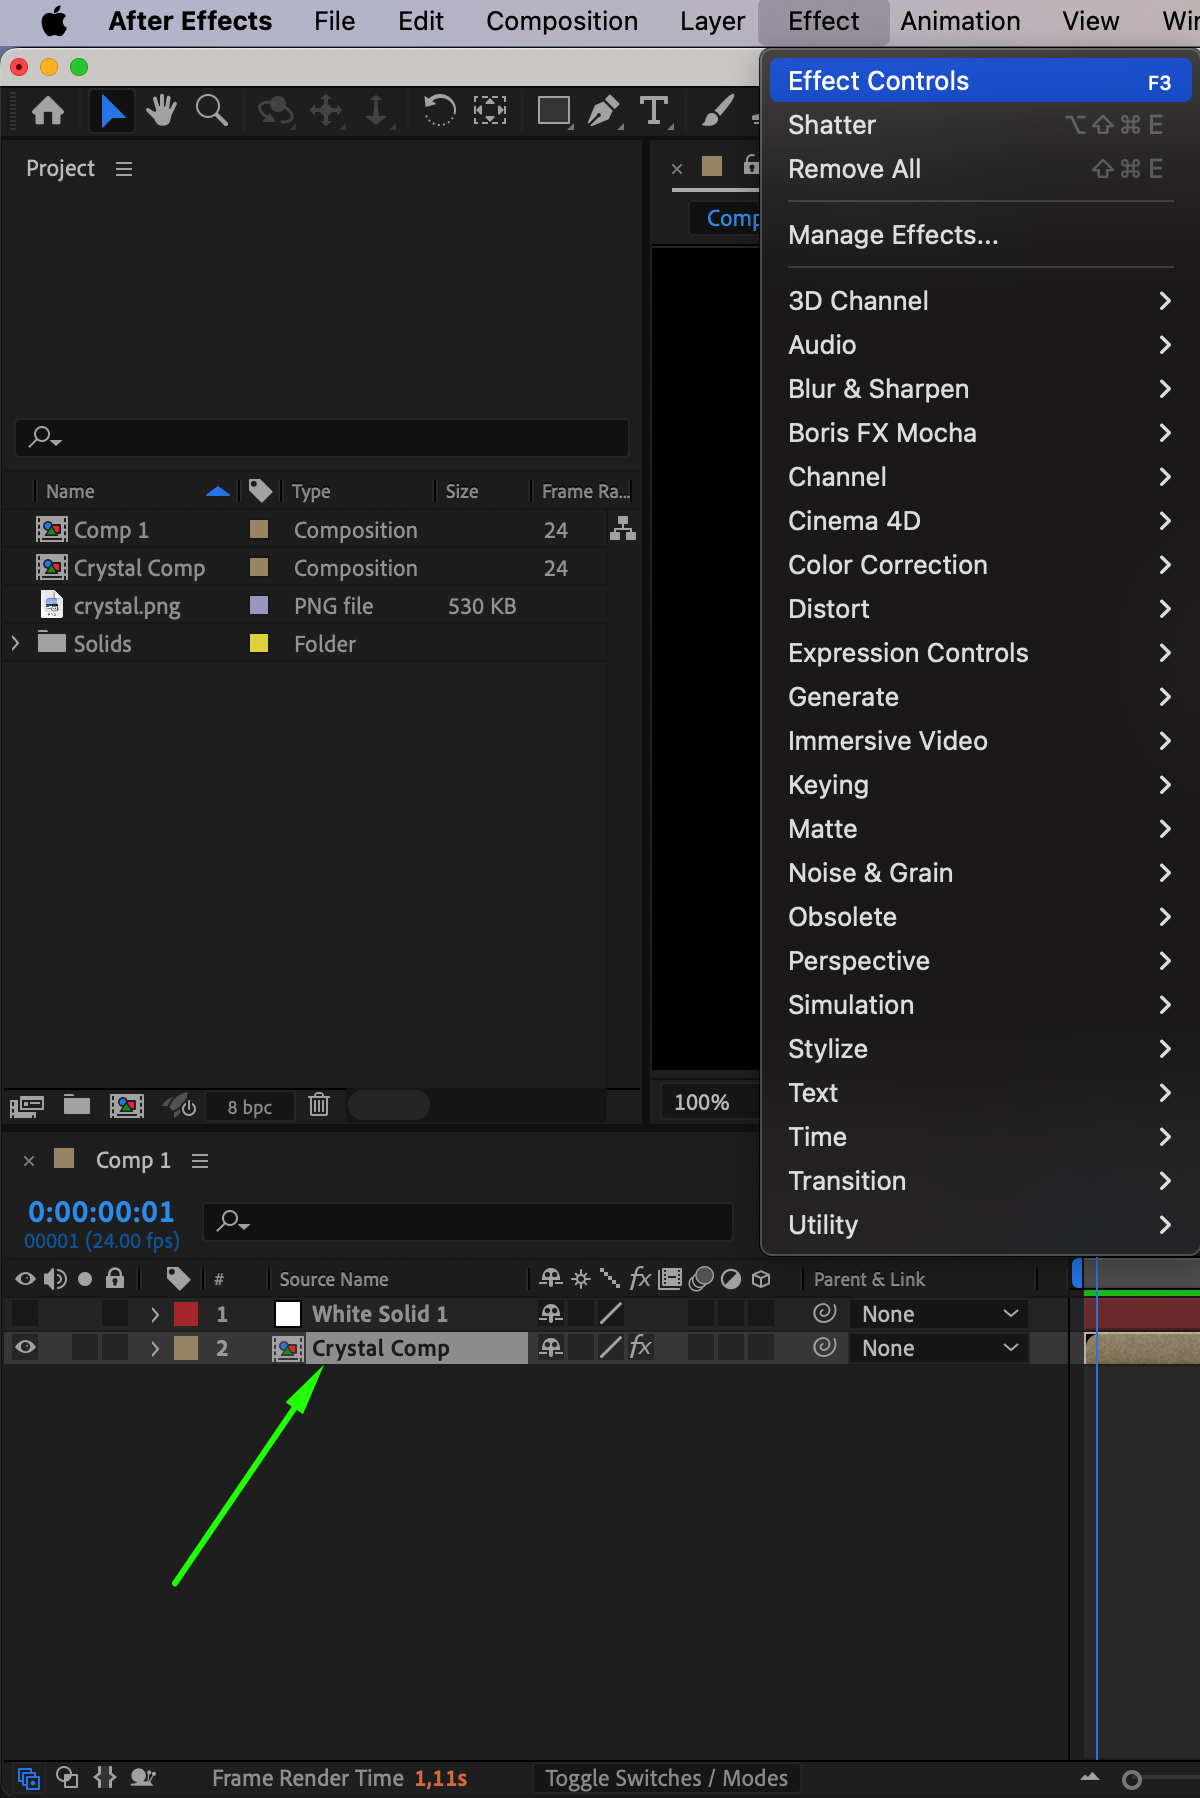Open the Color Correction submenu

point(980,564)
